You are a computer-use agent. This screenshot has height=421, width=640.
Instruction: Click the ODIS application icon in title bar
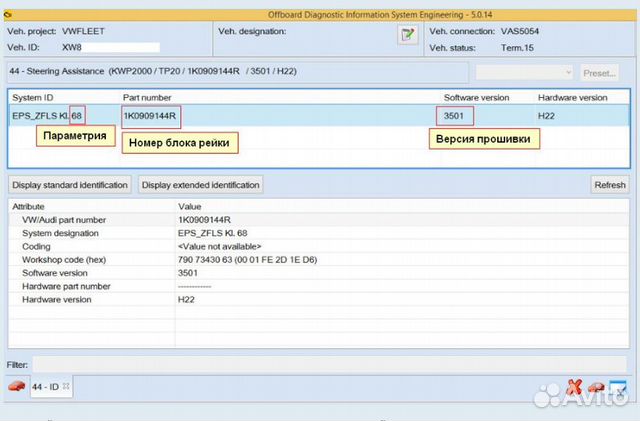point(7,15)
